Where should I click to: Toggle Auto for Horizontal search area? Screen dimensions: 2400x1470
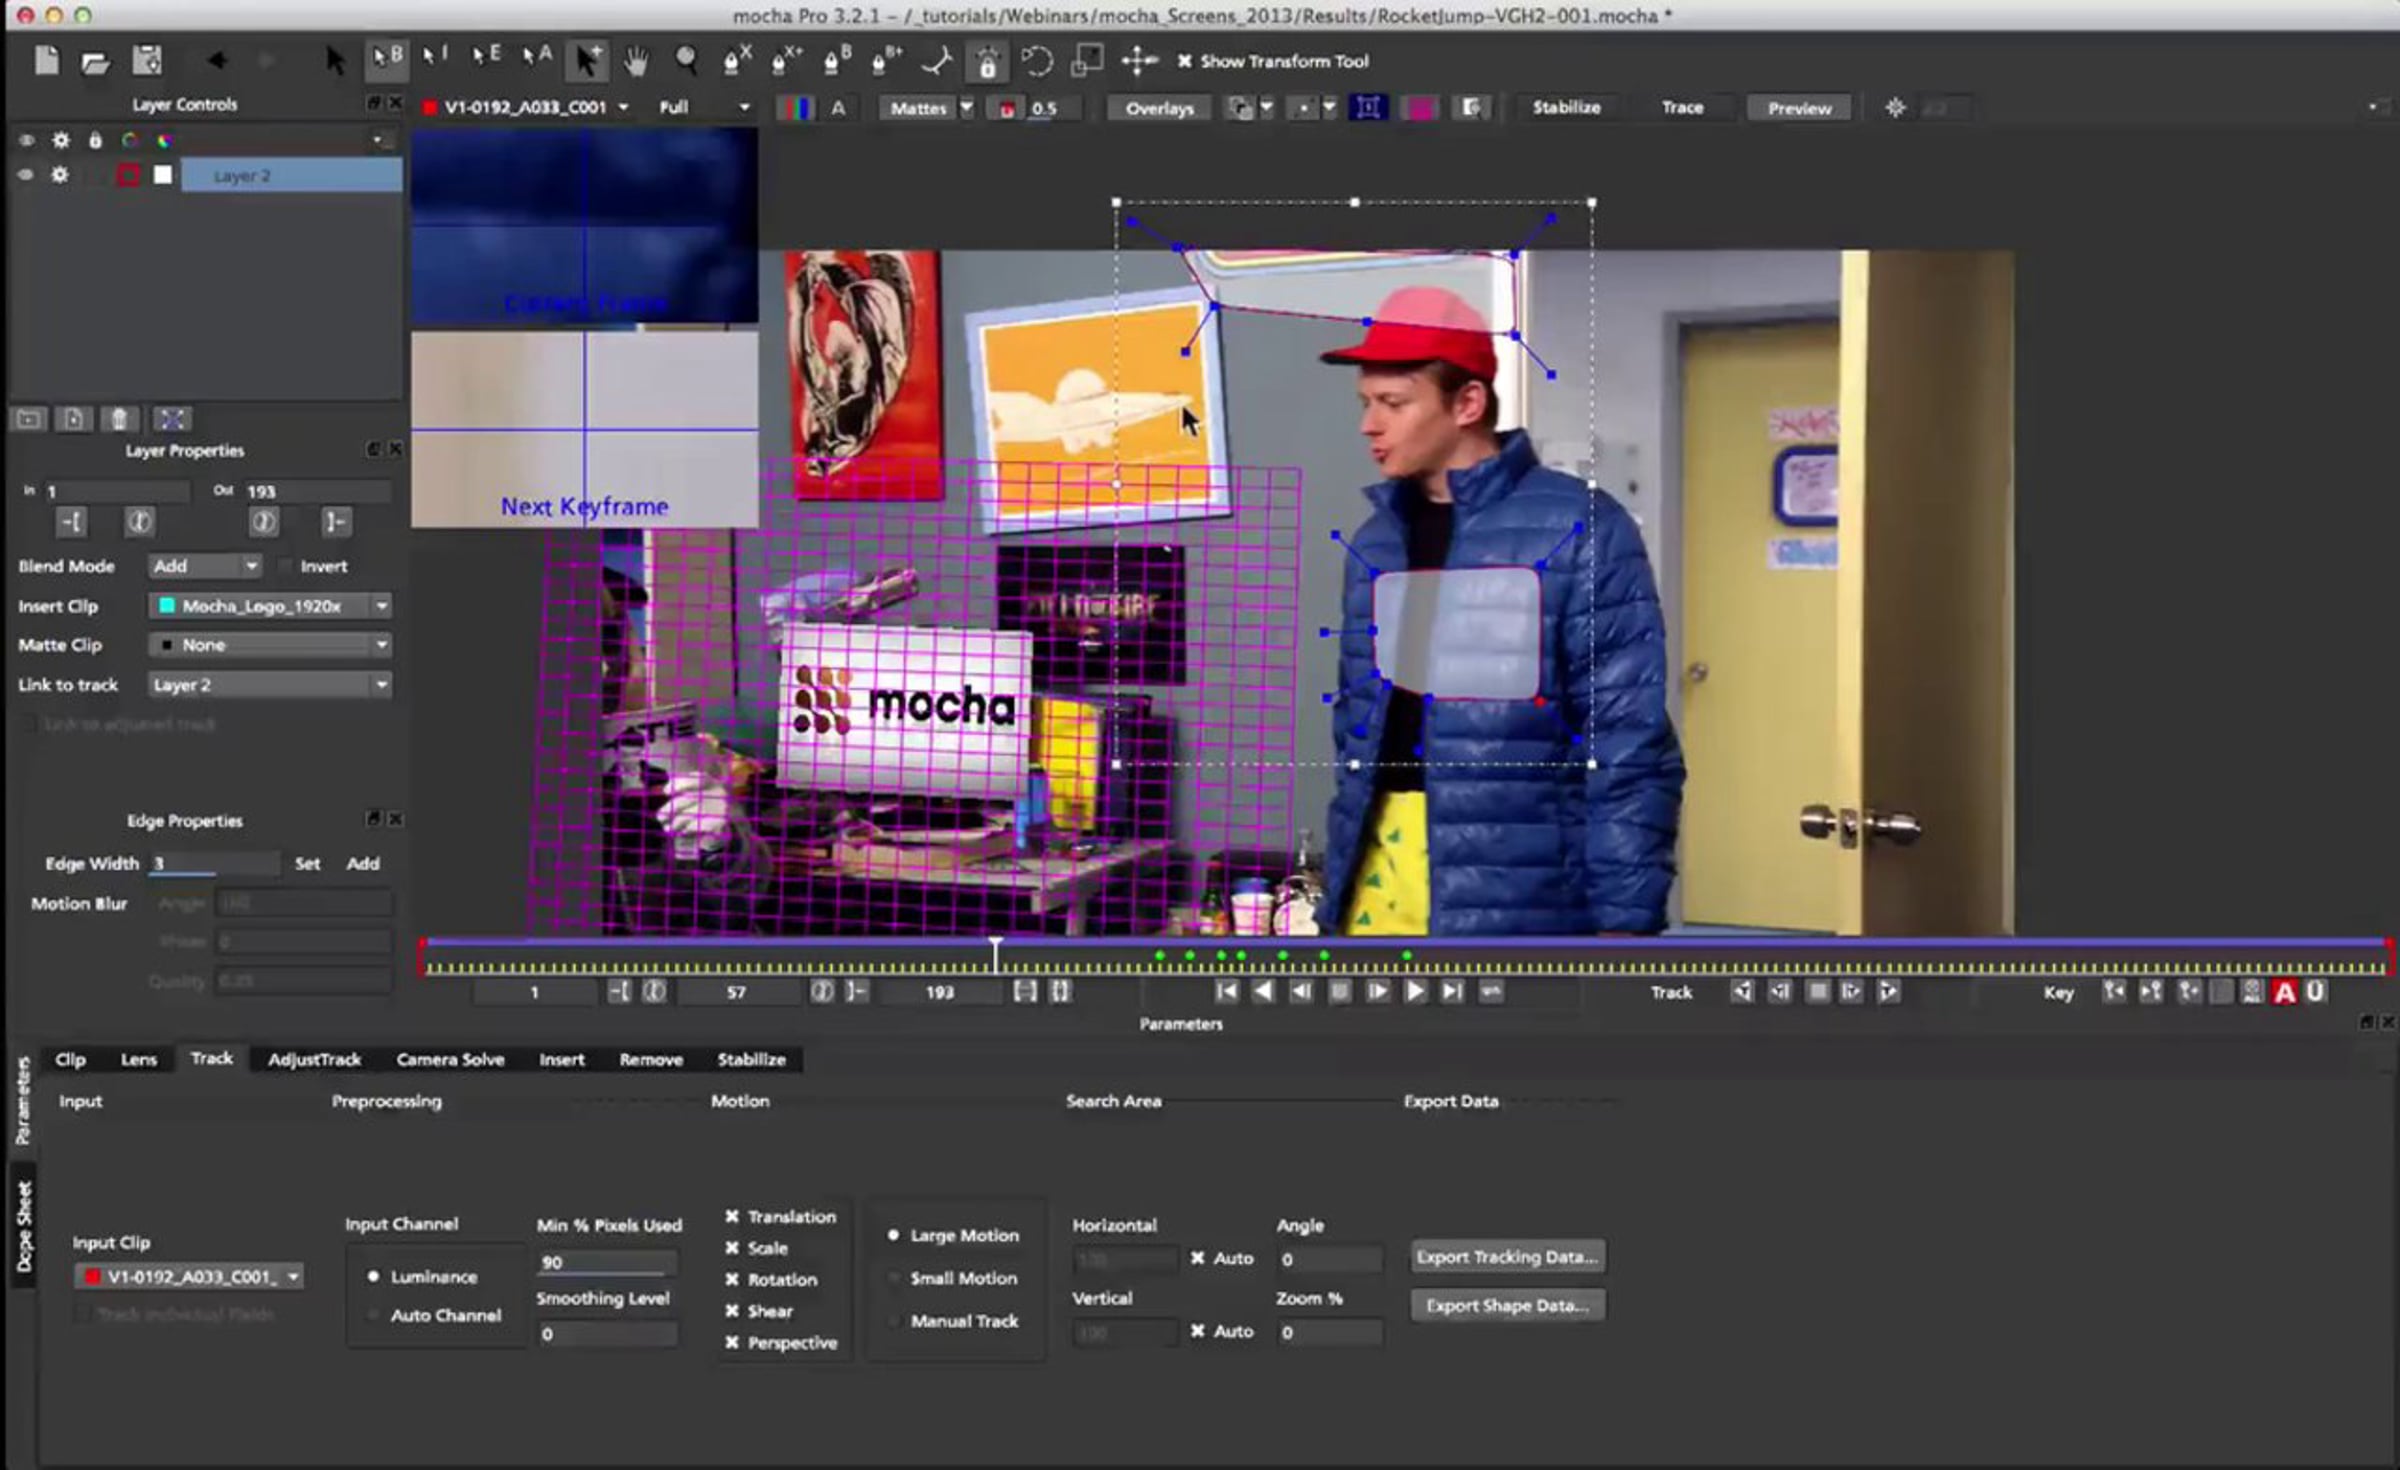coord(1197,1258)
